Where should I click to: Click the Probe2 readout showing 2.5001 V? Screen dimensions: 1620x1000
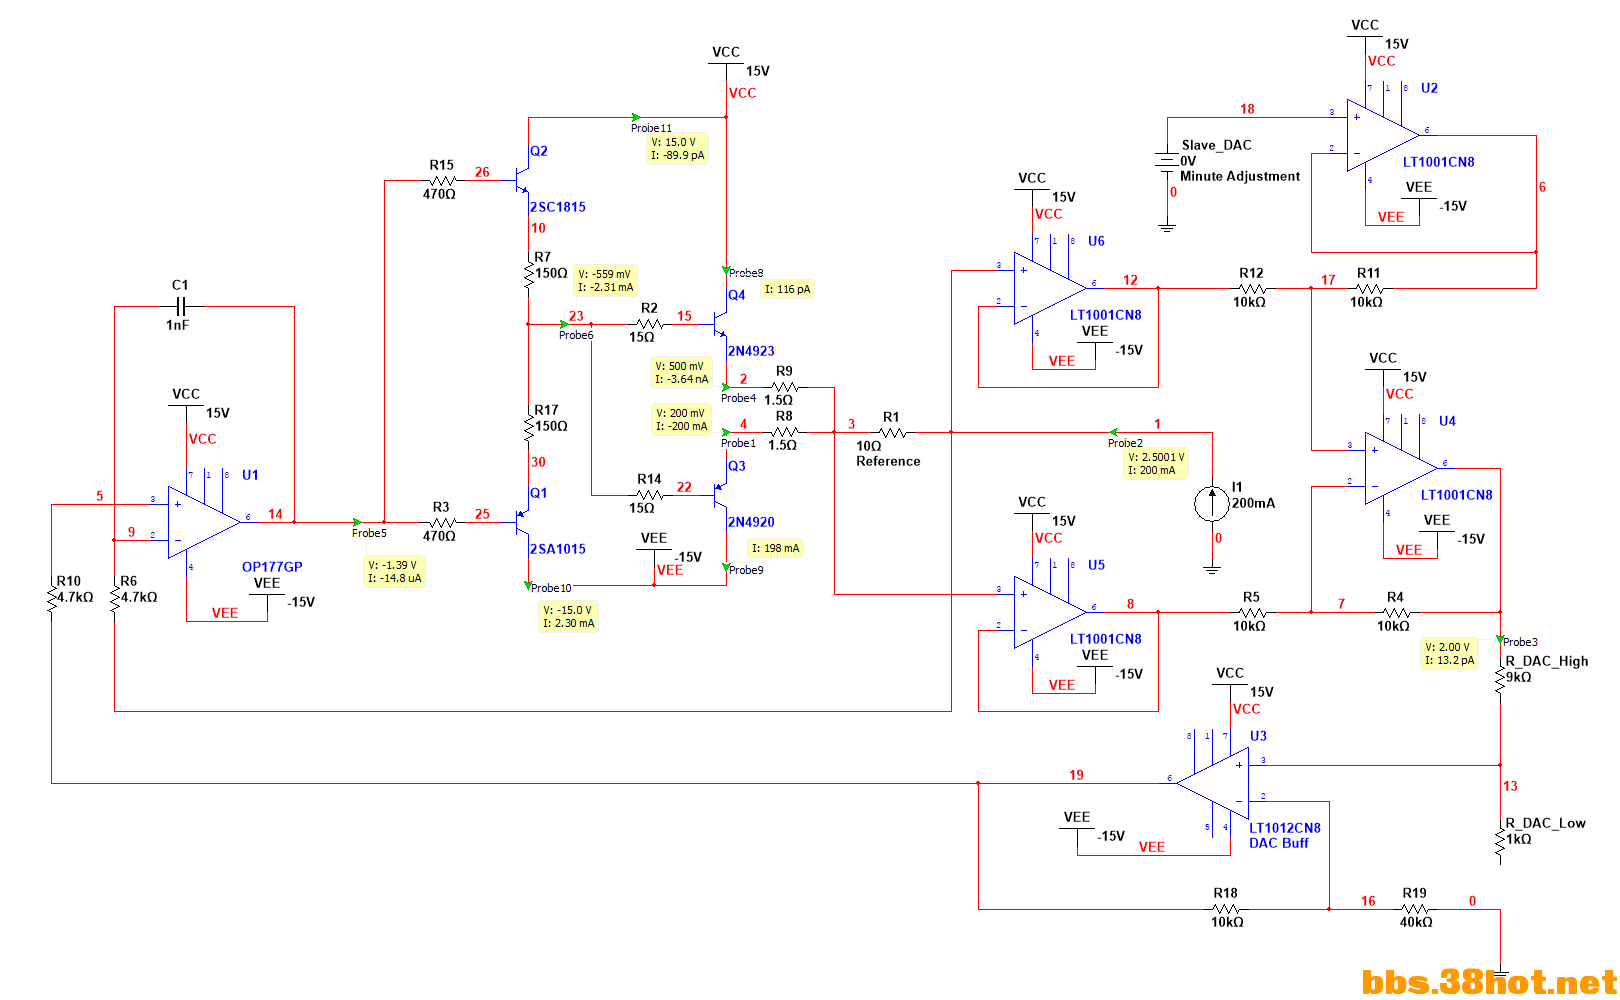[x=1156, y=464]
